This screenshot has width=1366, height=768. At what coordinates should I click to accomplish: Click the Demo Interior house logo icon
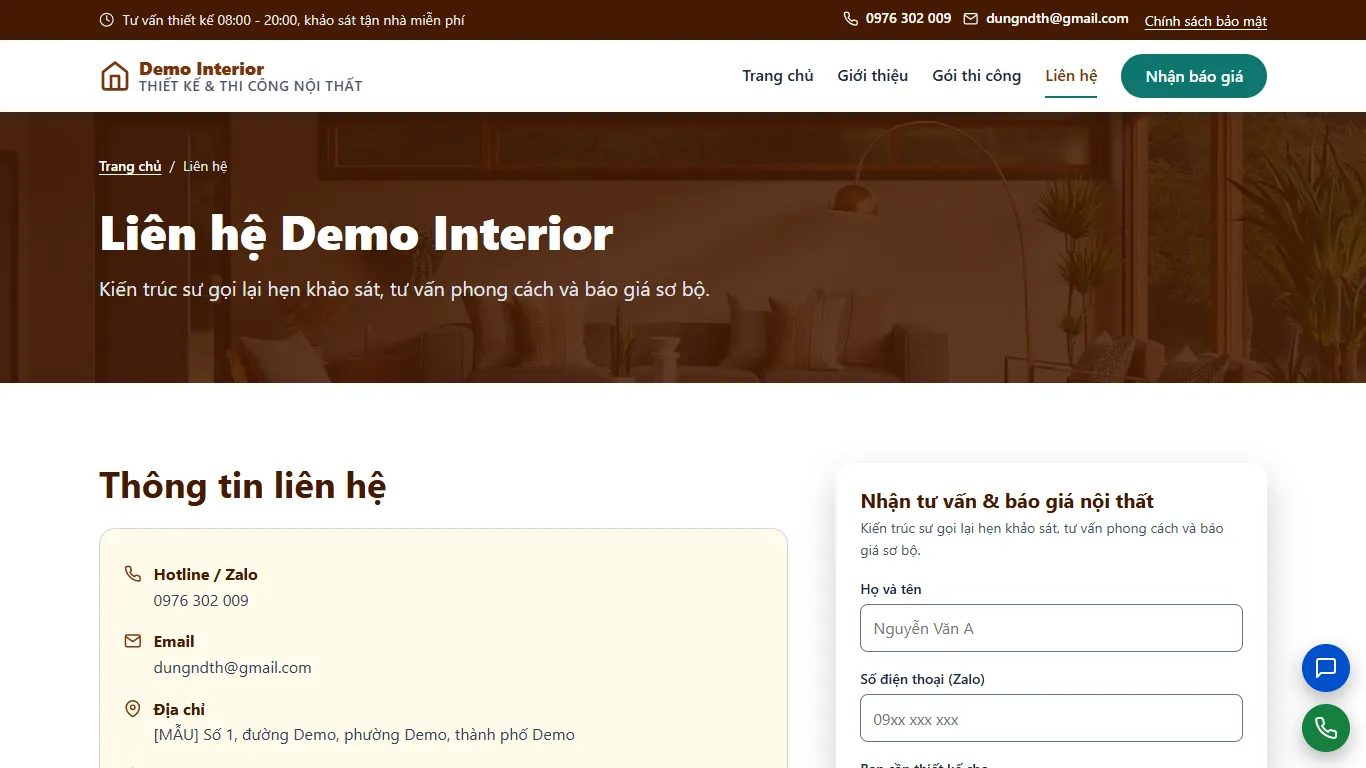tap(115, 76)
